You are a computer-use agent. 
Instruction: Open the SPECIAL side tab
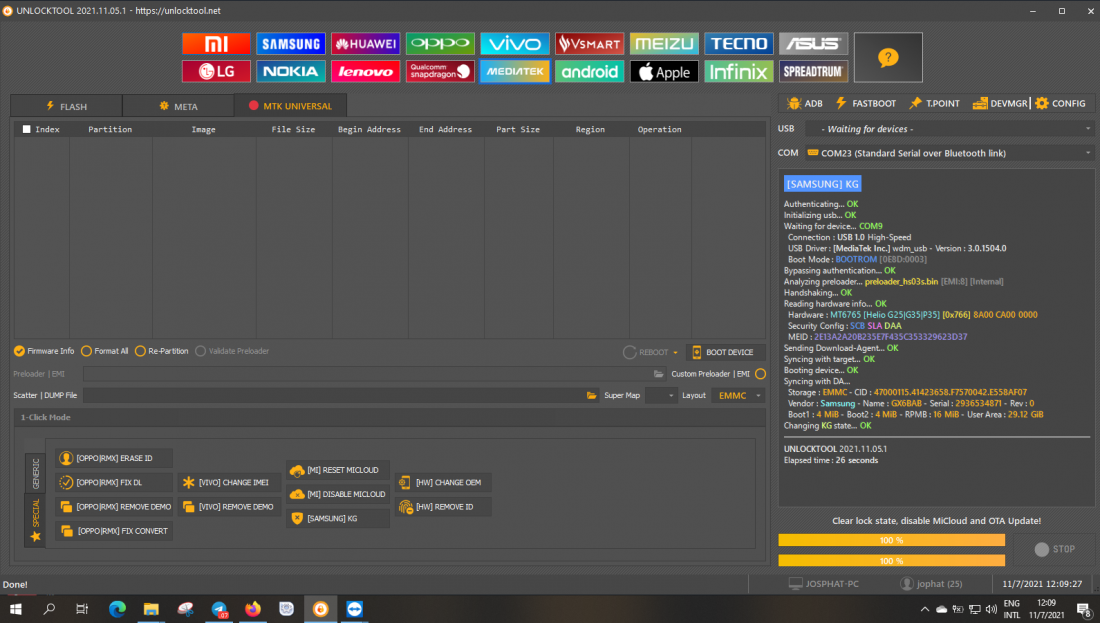click(35, 520)
